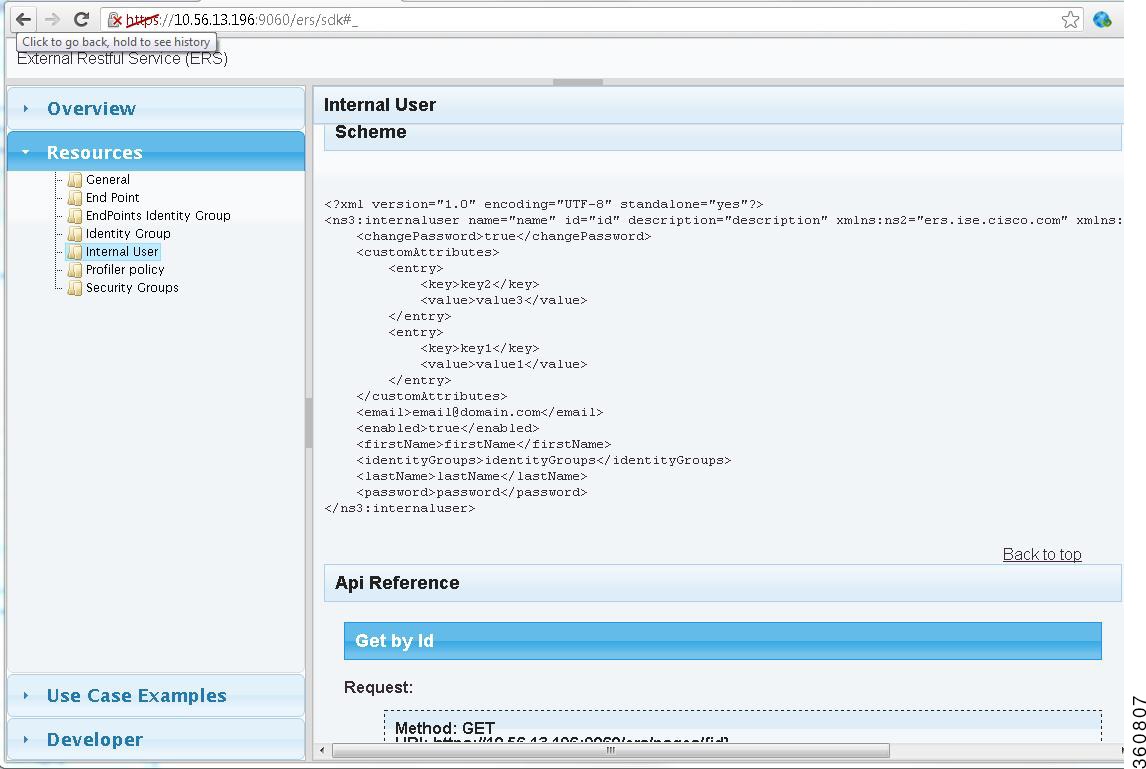The image size is (1146, 769).
Task: Click the Back to top link
Action: pos(1041,554)
